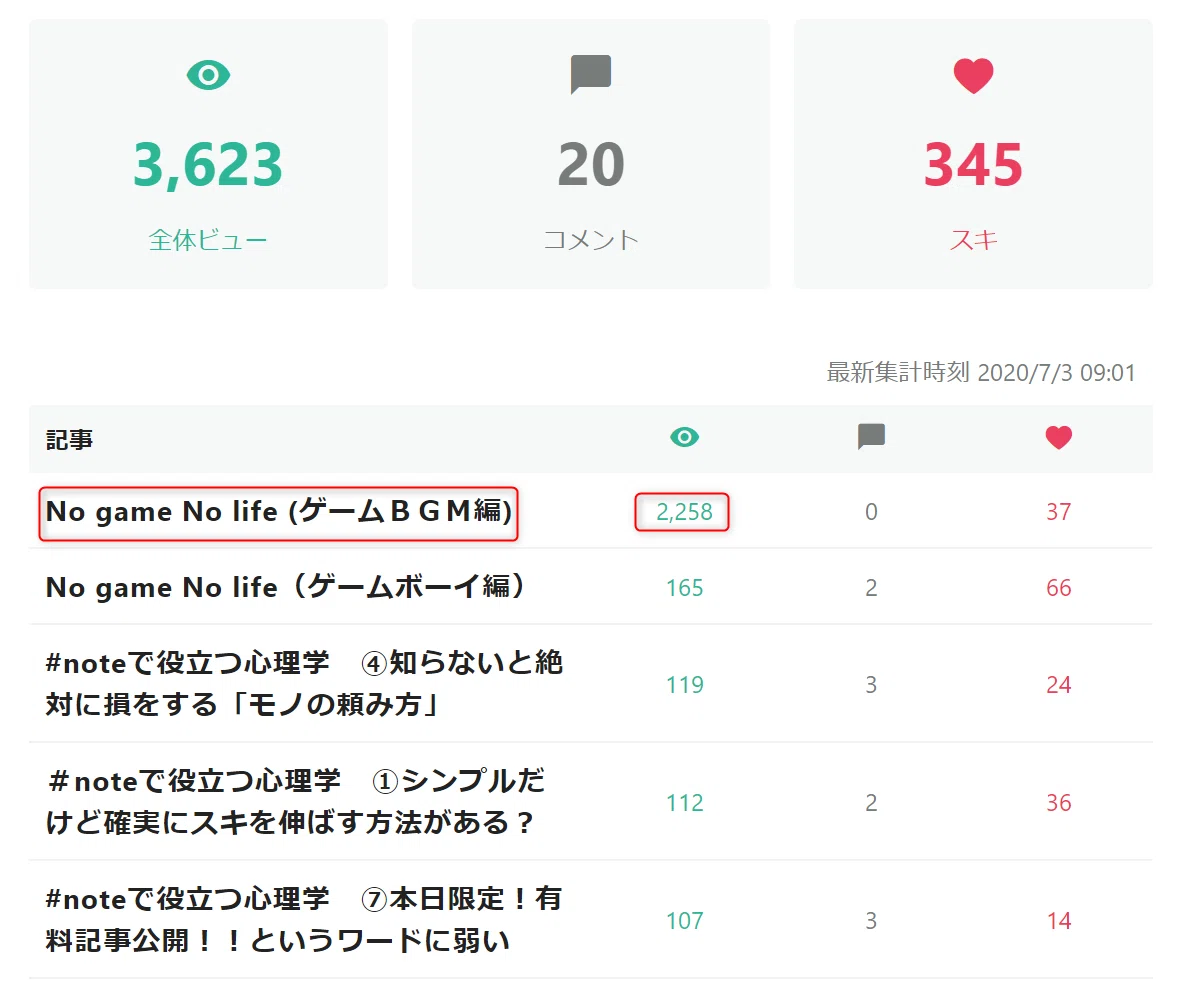Click the 記事 column header
This screenshot has height=994, width=1190.
(x=69, y=440)
